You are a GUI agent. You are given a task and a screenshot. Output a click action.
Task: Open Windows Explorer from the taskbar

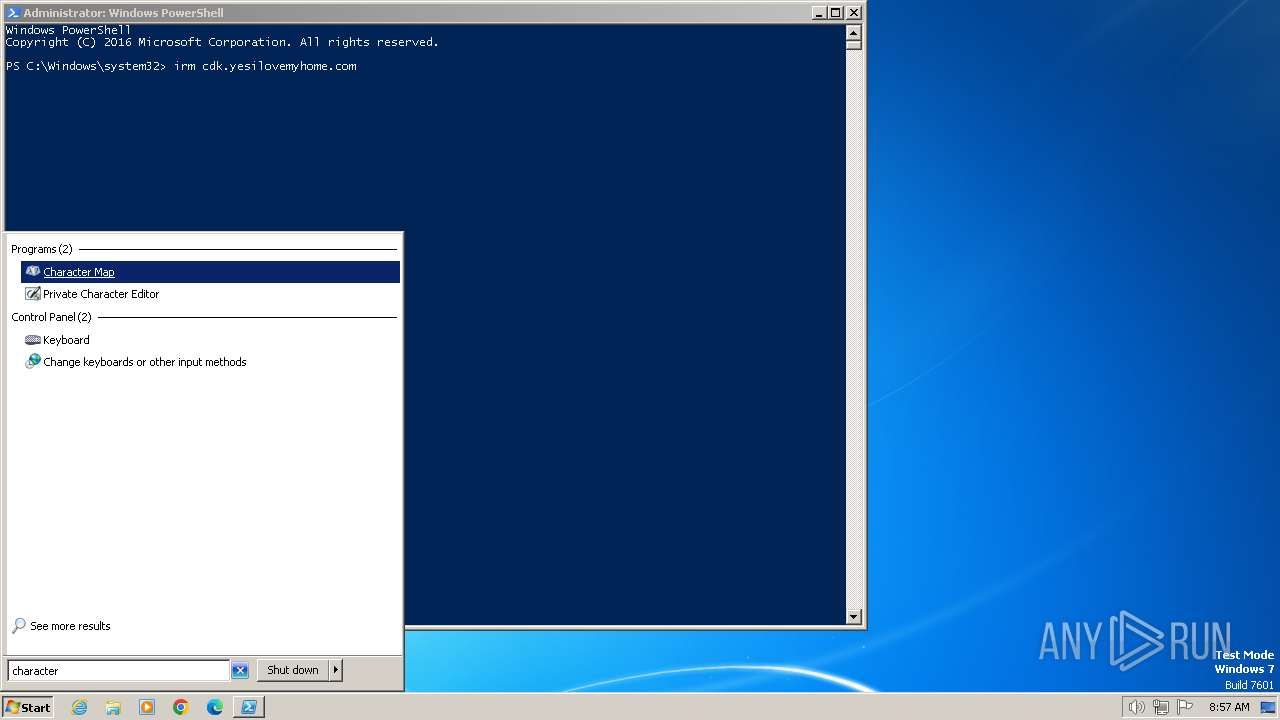point(113,707)
